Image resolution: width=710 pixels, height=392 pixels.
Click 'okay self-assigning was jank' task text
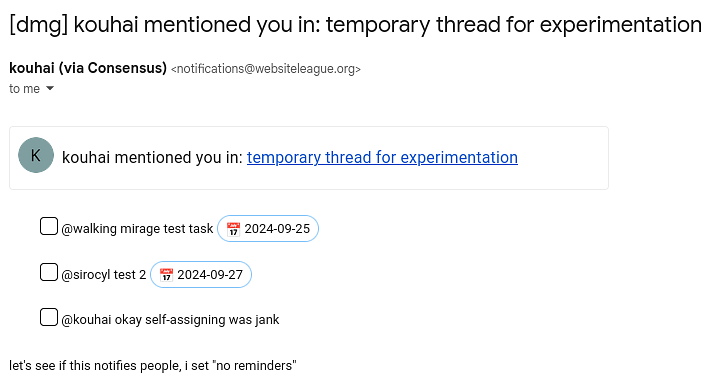click(197, 320)
